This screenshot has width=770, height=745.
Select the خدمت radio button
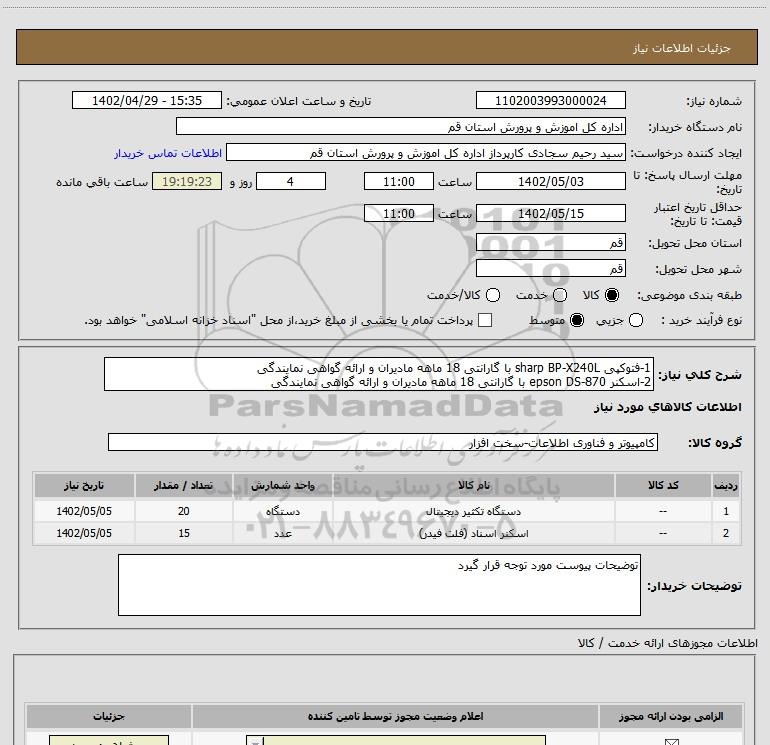pos(560,295)
